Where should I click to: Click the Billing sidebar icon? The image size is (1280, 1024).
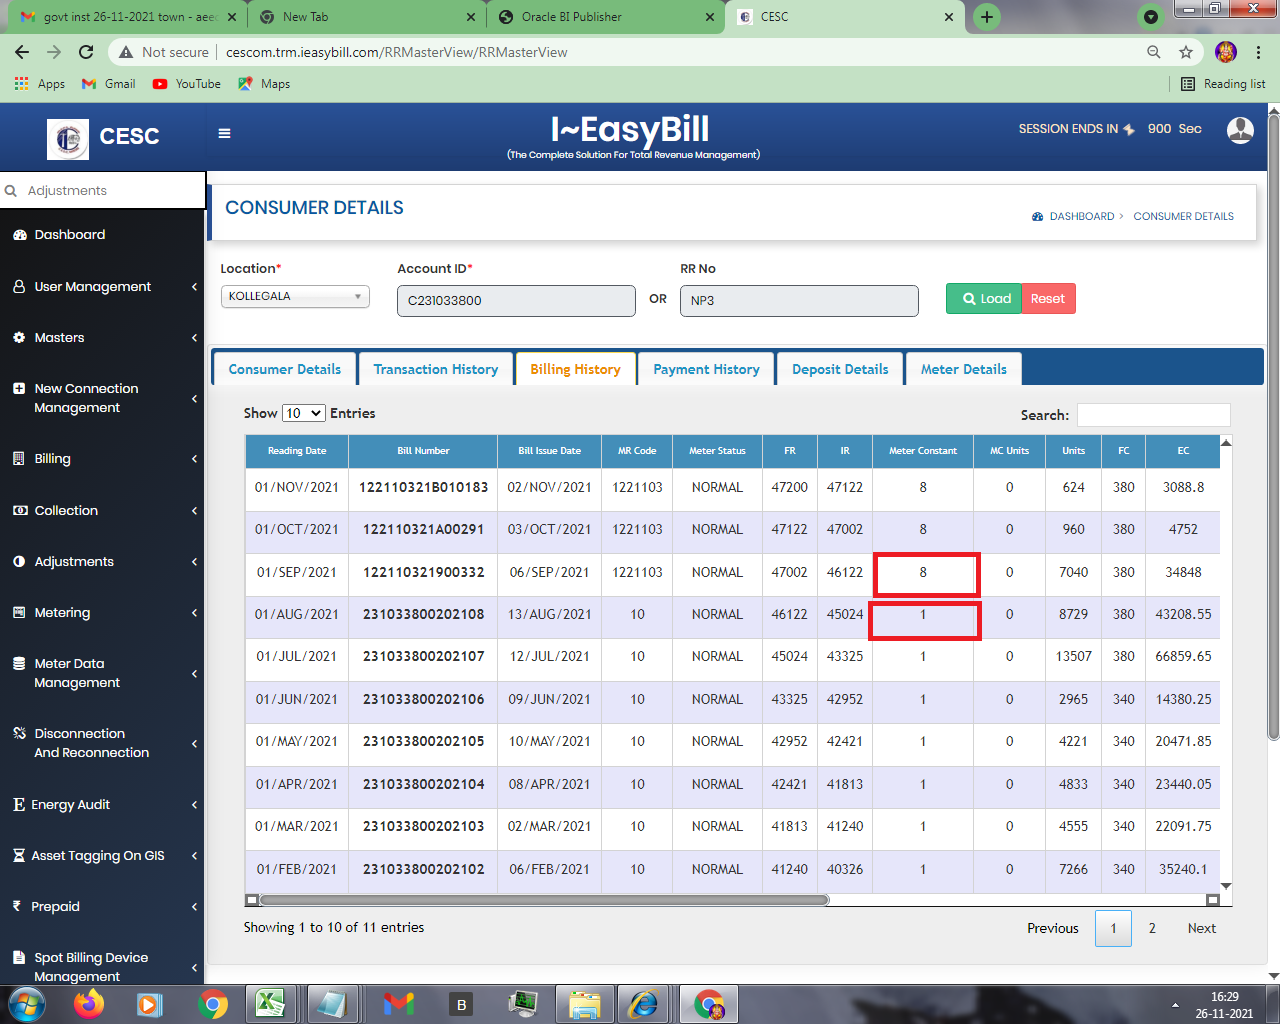coord(19,459)
